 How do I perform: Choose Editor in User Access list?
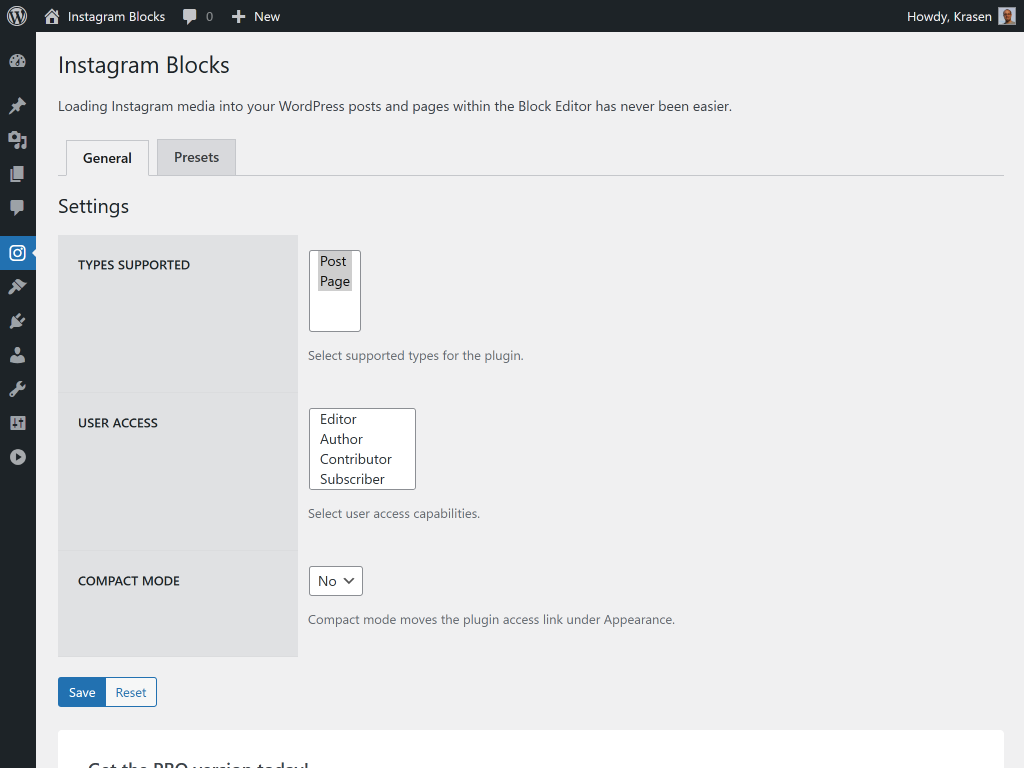[339, 420]
